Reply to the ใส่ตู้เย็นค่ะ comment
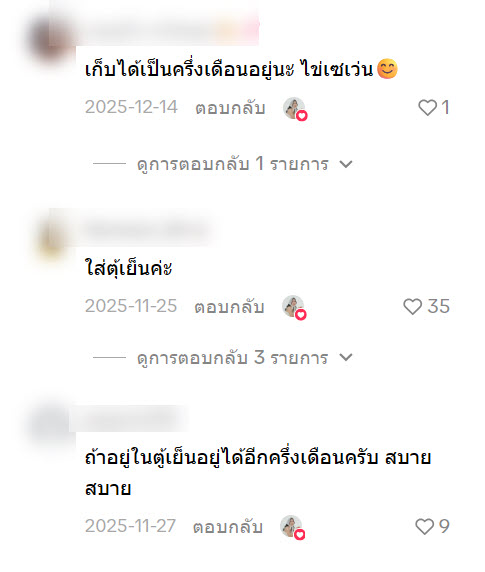The height and width of the screenshot is (572, 485). pos(229,307)
